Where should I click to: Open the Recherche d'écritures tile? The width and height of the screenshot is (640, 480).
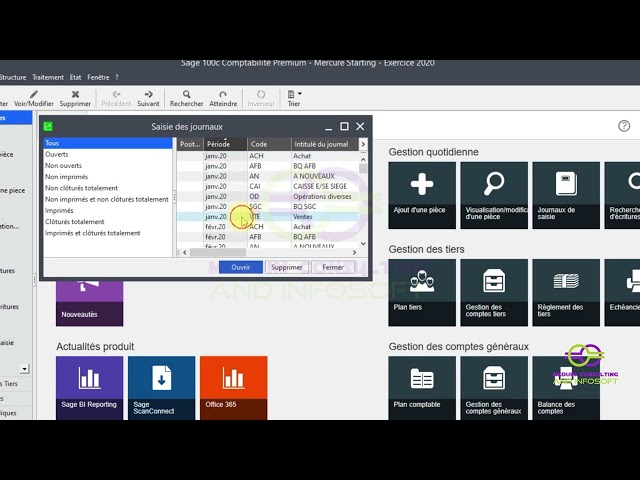click(622, 195)
